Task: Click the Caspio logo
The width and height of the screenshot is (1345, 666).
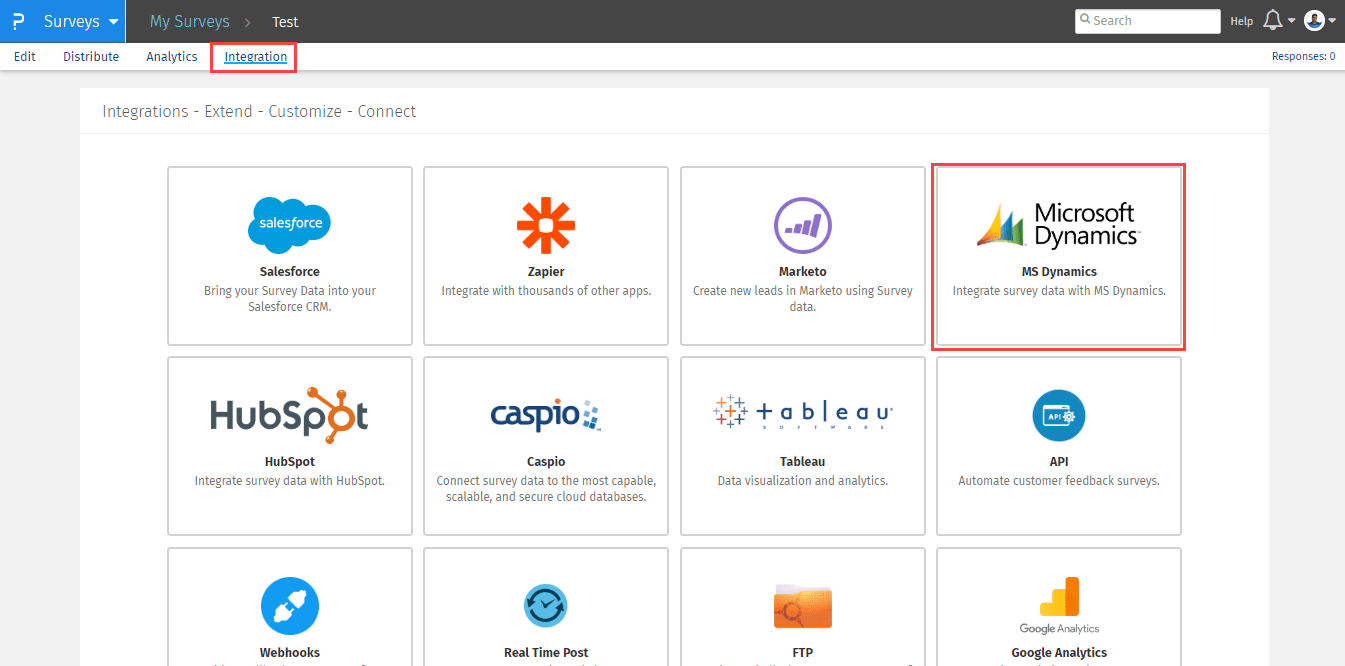Action: pyautogui.click(x=545, y=415)
